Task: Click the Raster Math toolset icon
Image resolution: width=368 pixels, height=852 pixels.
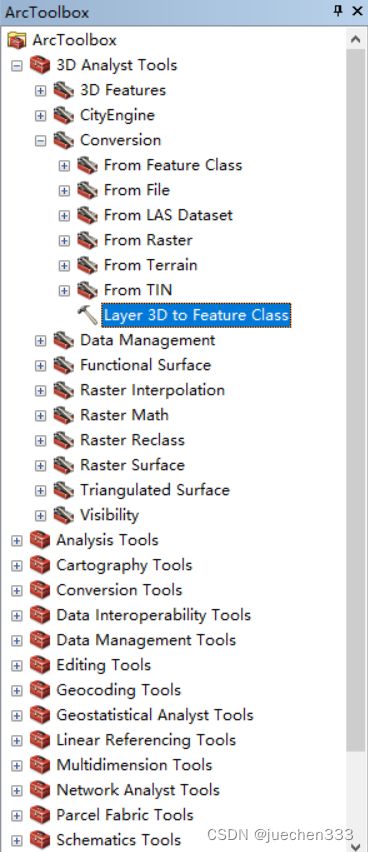Action: pyautogui.click(x=64, y=415)
